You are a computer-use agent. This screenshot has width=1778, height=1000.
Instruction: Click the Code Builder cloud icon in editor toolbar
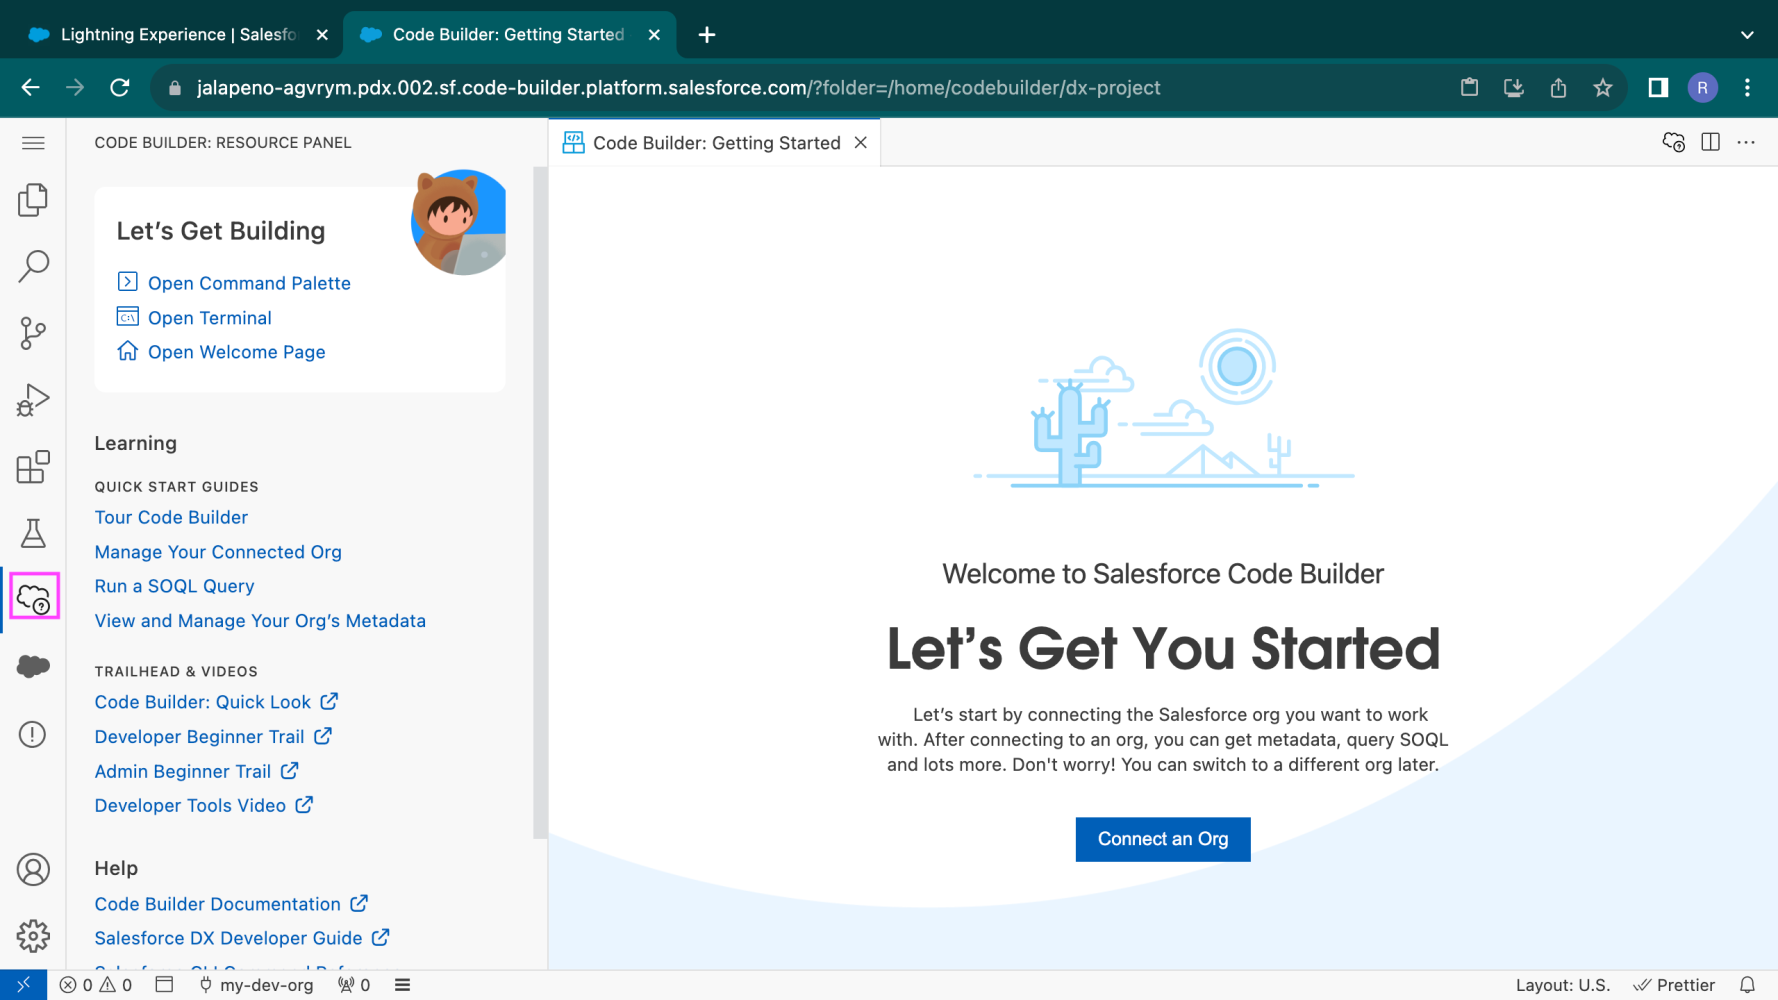coord(1673,143)
